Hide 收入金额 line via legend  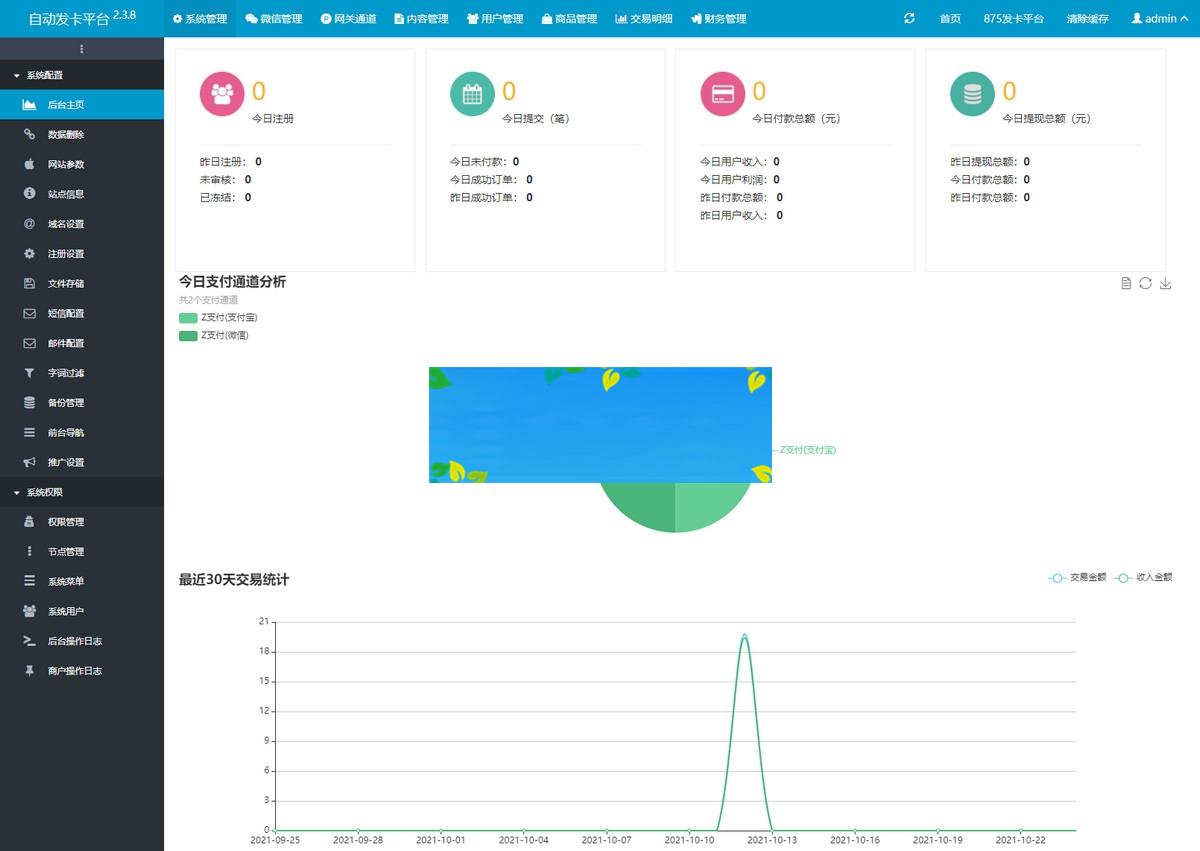pos(1144,577)
